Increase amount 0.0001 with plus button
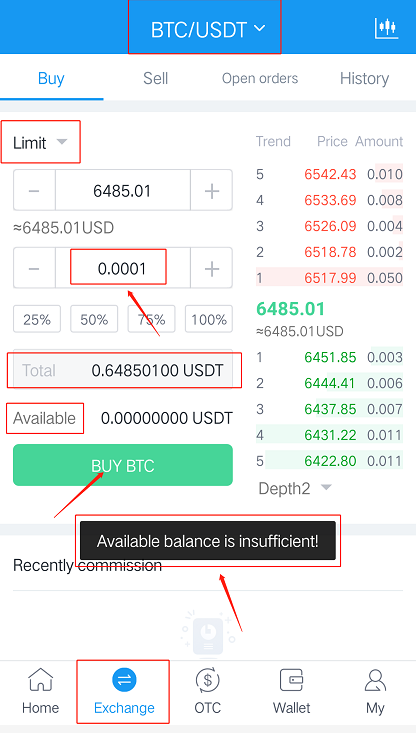 [212, 268]
